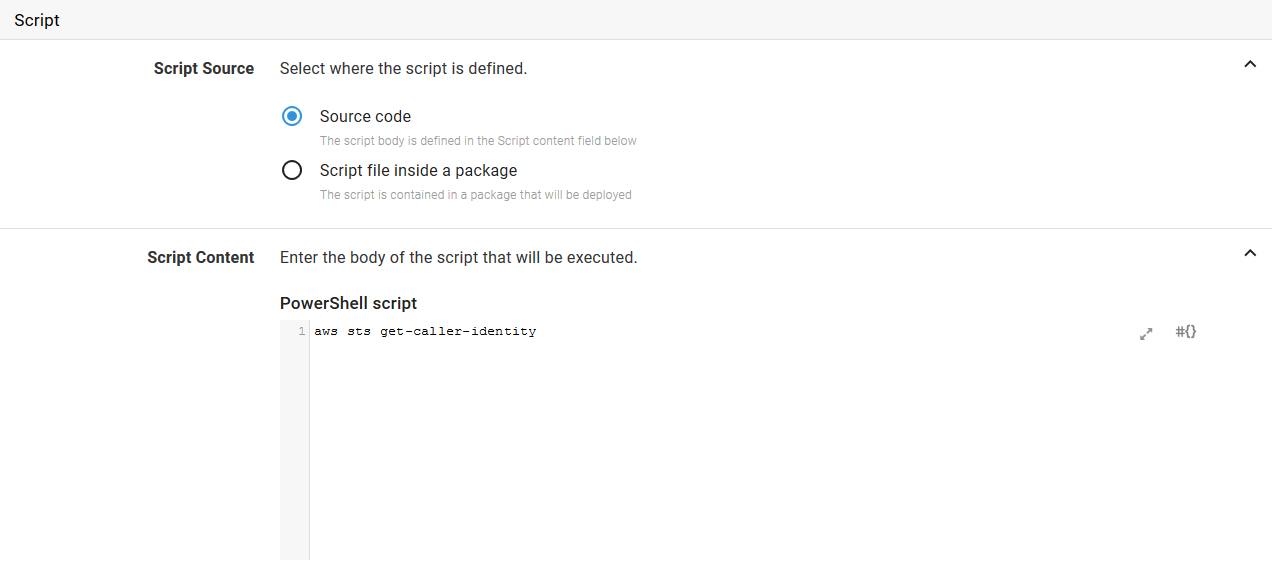Viewport: 1272px width, 570px height.
Task: Choose the Script file inside a package option
Action: point(292,170)
